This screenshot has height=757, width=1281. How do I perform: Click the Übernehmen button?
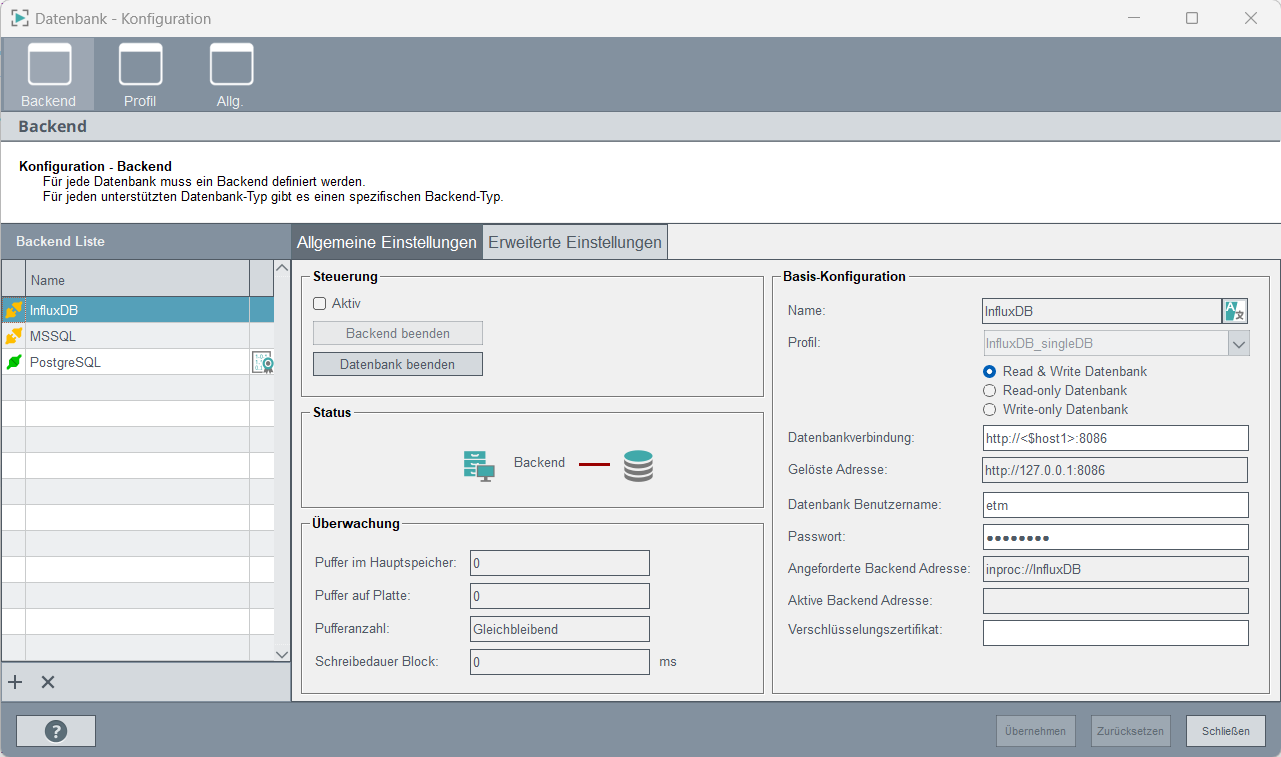(1036, 731)
